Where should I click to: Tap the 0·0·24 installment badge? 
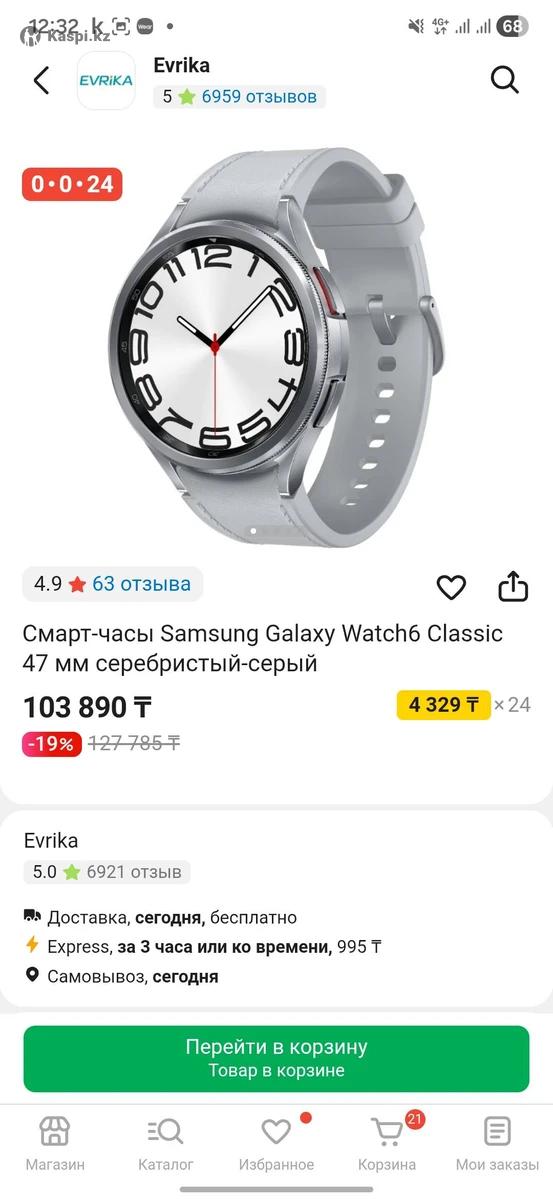click(72, 184)
